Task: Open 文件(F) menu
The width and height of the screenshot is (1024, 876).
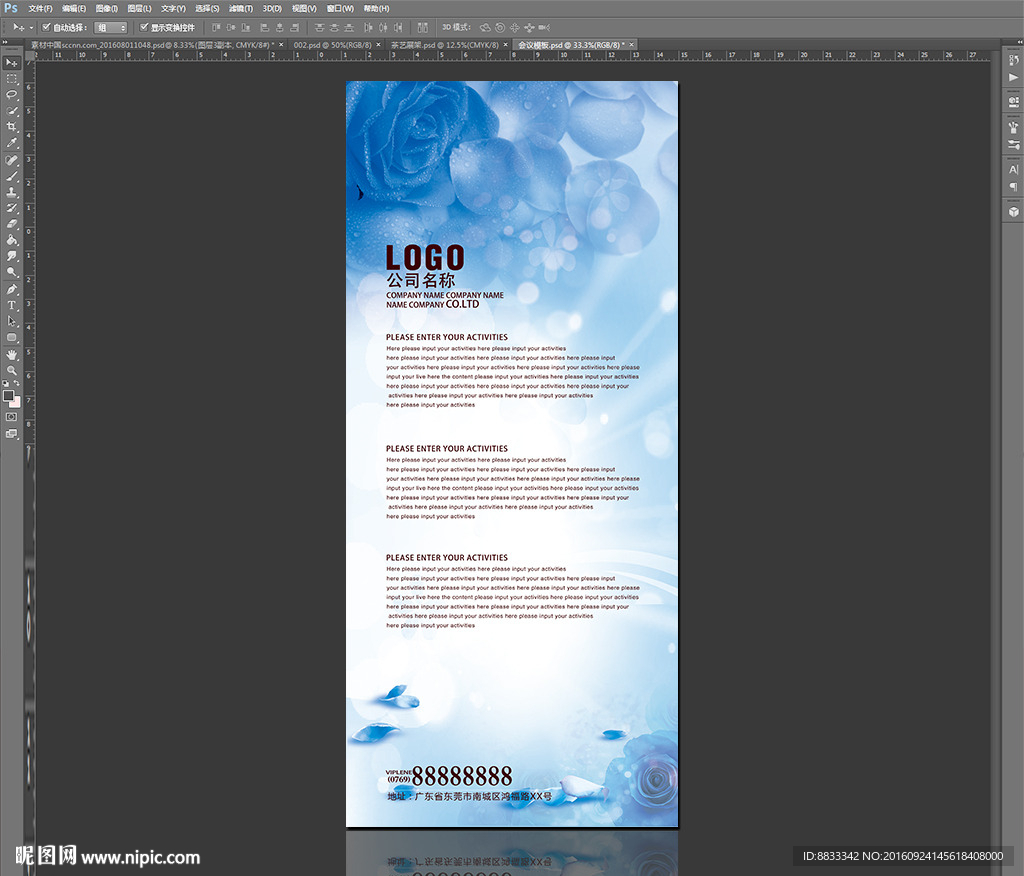Action: click(x=40, y=8)
